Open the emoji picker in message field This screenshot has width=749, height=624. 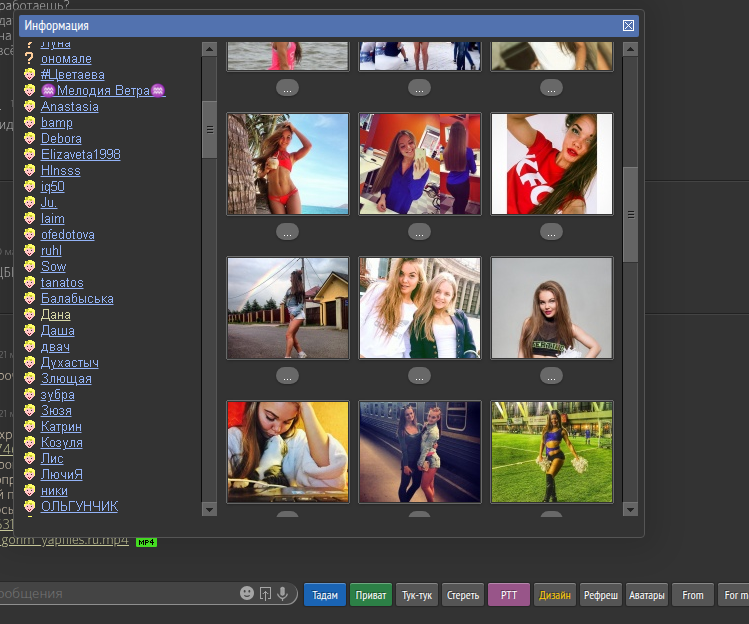(247, 594)
